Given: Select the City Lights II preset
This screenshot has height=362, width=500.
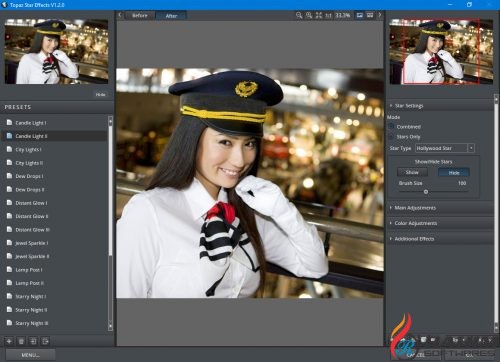Looking at the screenshot, I should (29, 163).
